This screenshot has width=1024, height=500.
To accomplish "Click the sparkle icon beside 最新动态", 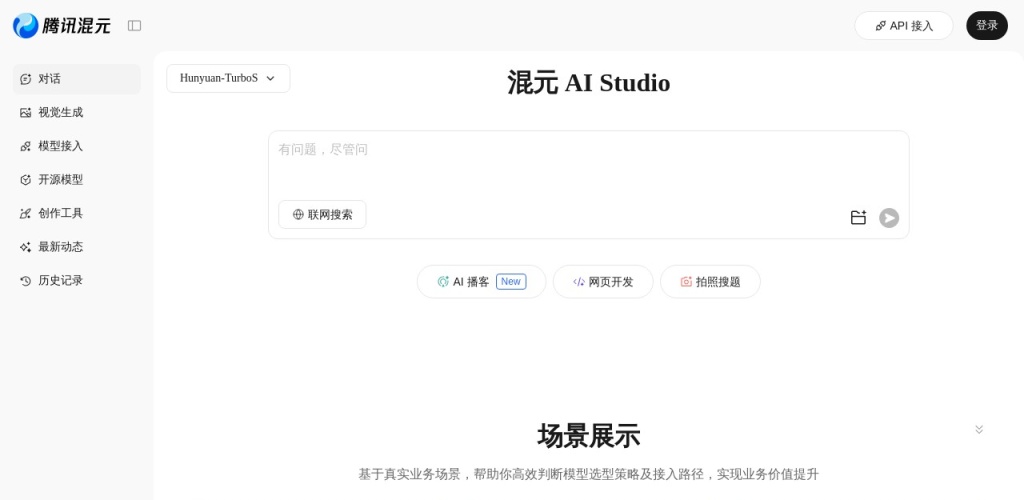I will click(x=25, y=247).
